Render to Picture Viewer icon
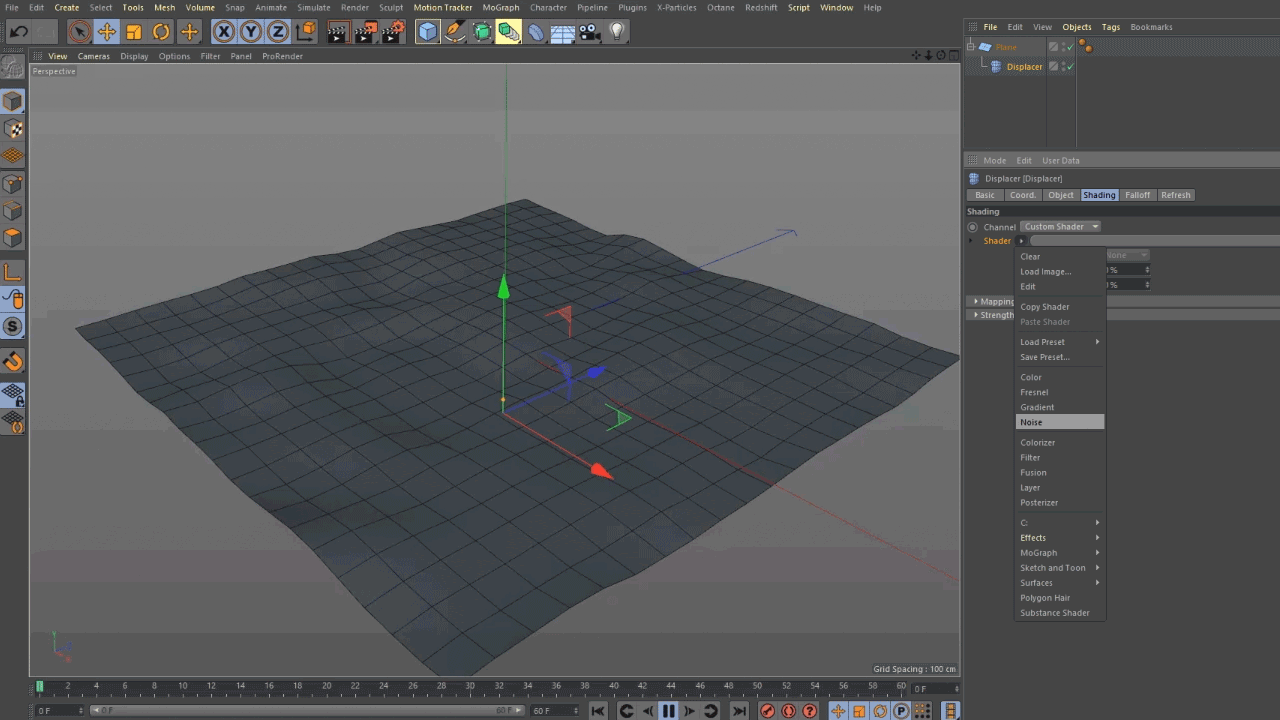 [366, 32]
